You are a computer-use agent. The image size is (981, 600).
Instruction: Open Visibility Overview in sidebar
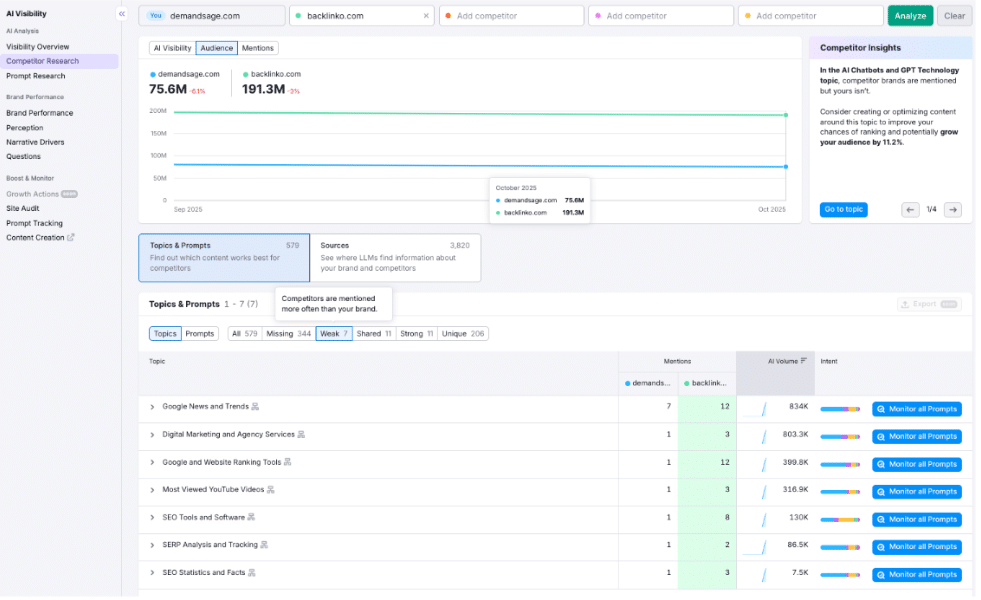pos(38,47)
